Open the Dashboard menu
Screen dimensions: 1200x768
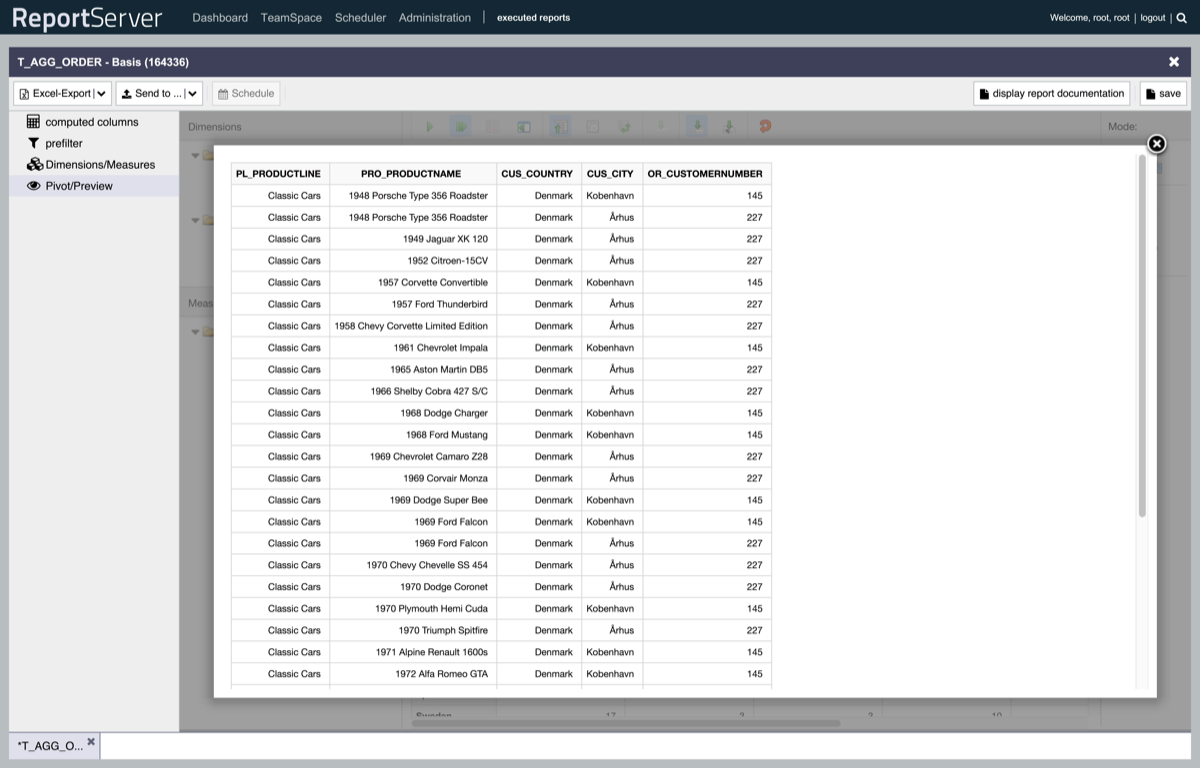point(220,18)
